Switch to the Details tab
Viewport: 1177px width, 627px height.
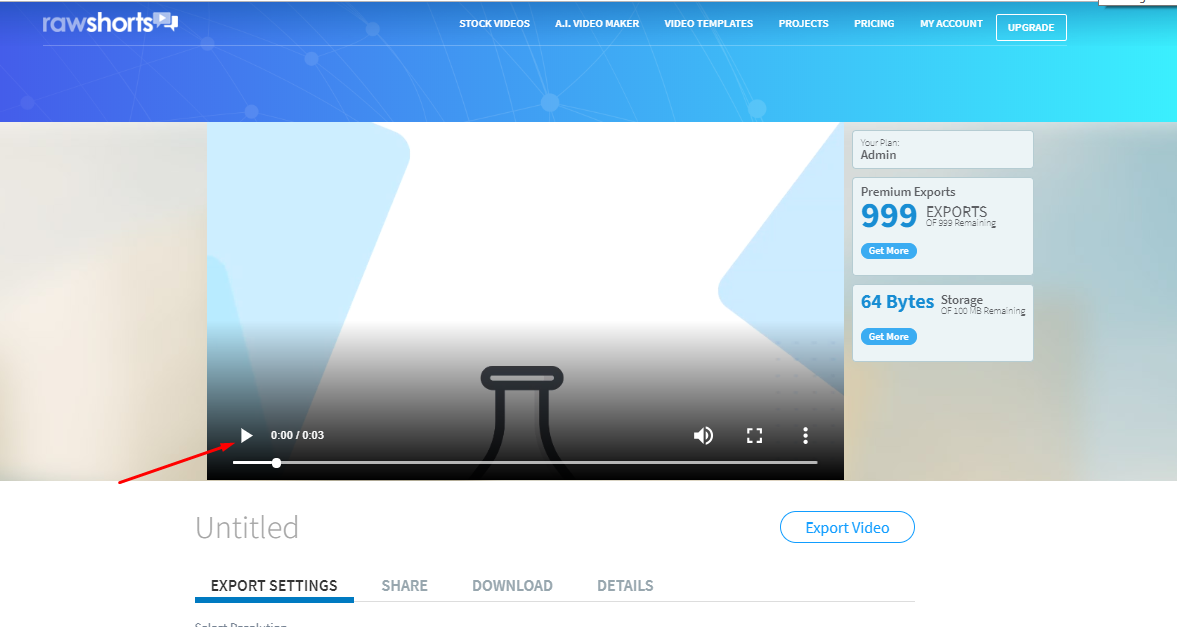(x=625, y=586)
